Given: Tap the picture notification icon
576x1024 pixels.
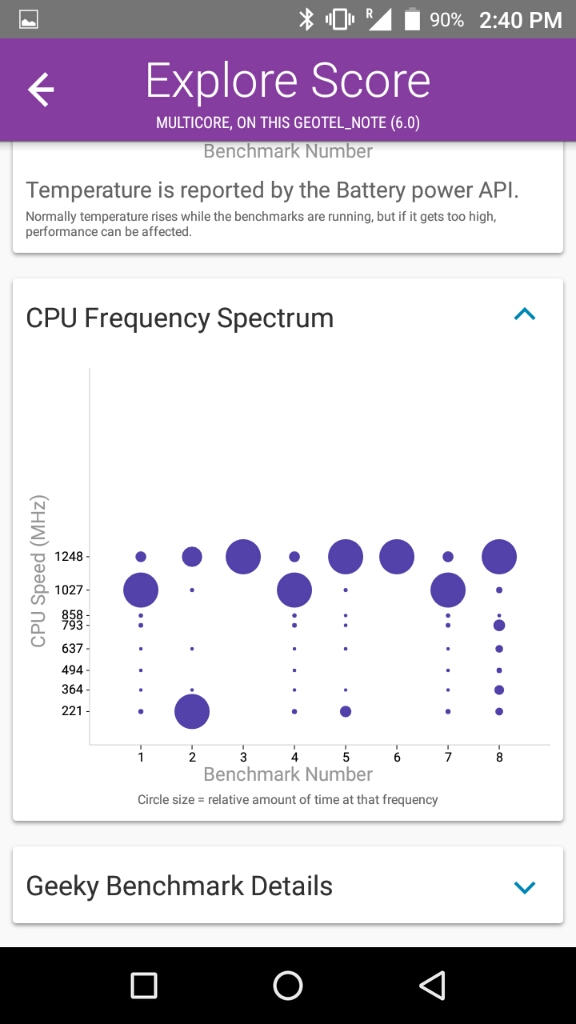Looking at the screenshot, I should pyautogui.click(x=29, y=20).
